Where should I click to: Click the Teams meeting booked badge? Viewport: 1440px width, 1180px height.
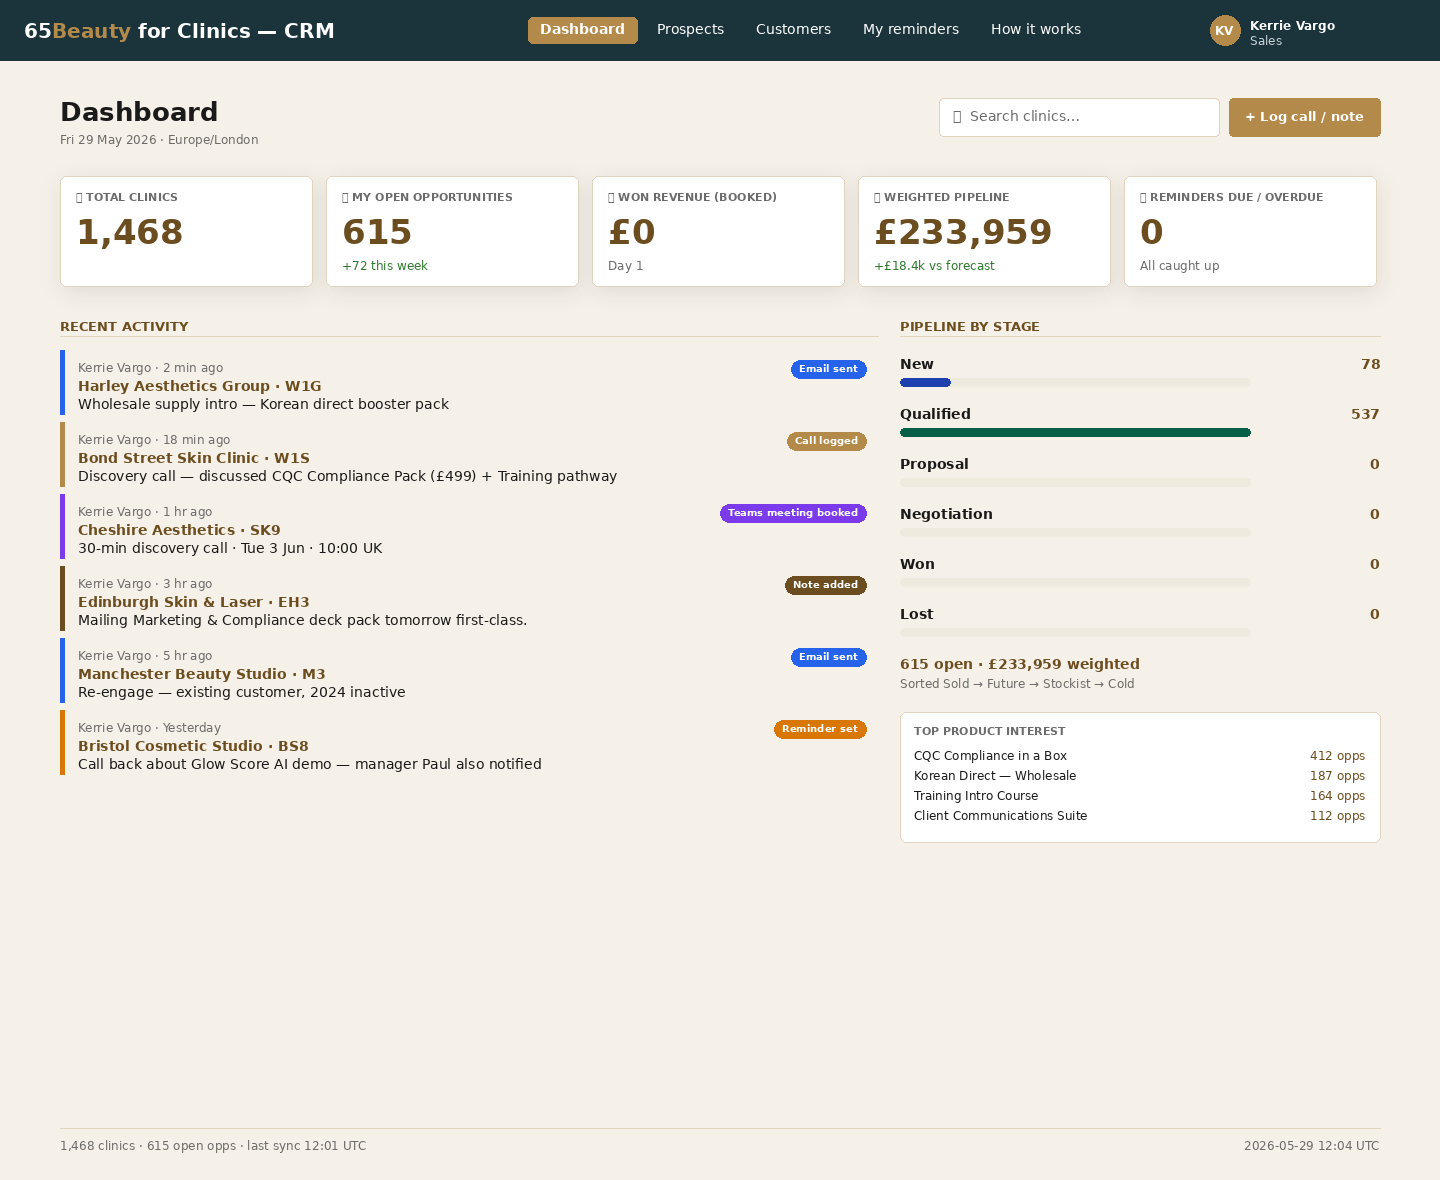pos(793,513)
